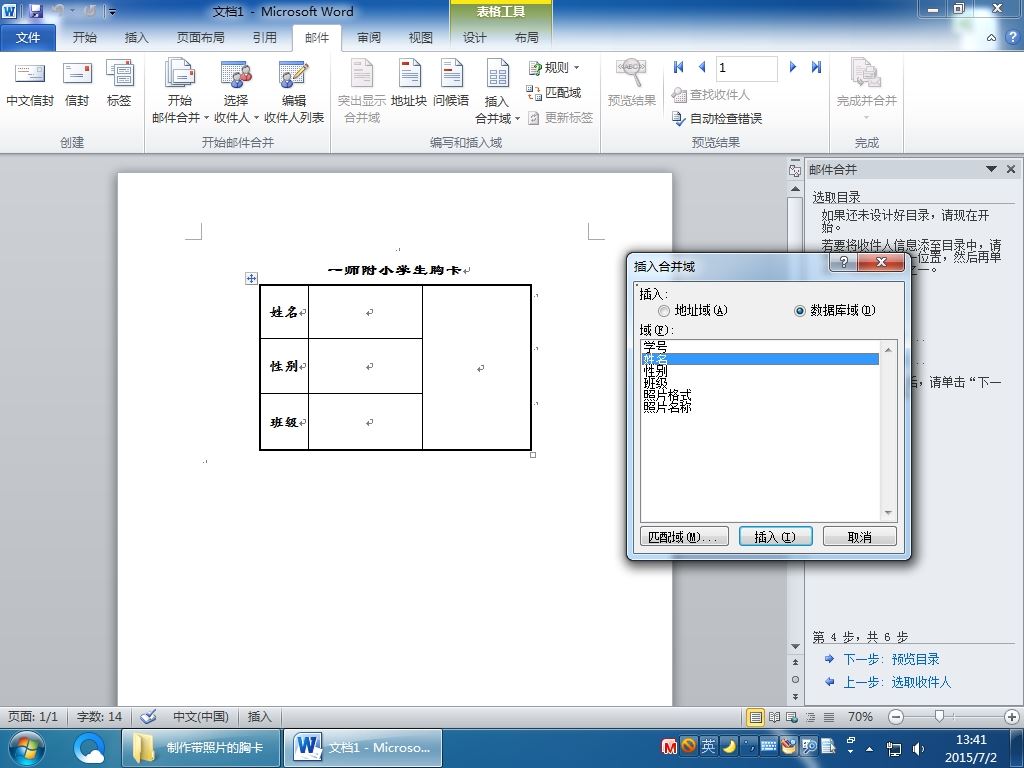Screen dimensions: 1024x768
Task: Select the 数据库域 radio button
Action: point(800,311)
